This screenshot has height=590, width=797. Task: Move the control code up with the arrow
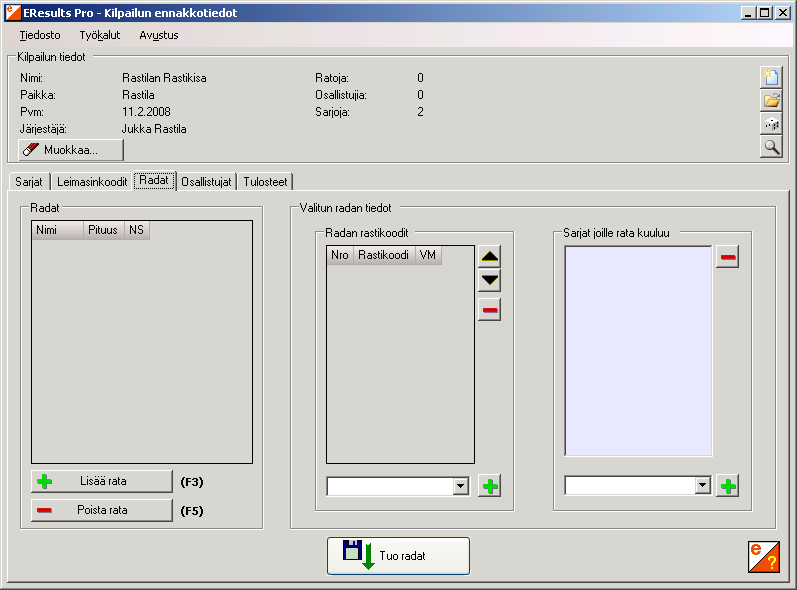coord(489,257)
